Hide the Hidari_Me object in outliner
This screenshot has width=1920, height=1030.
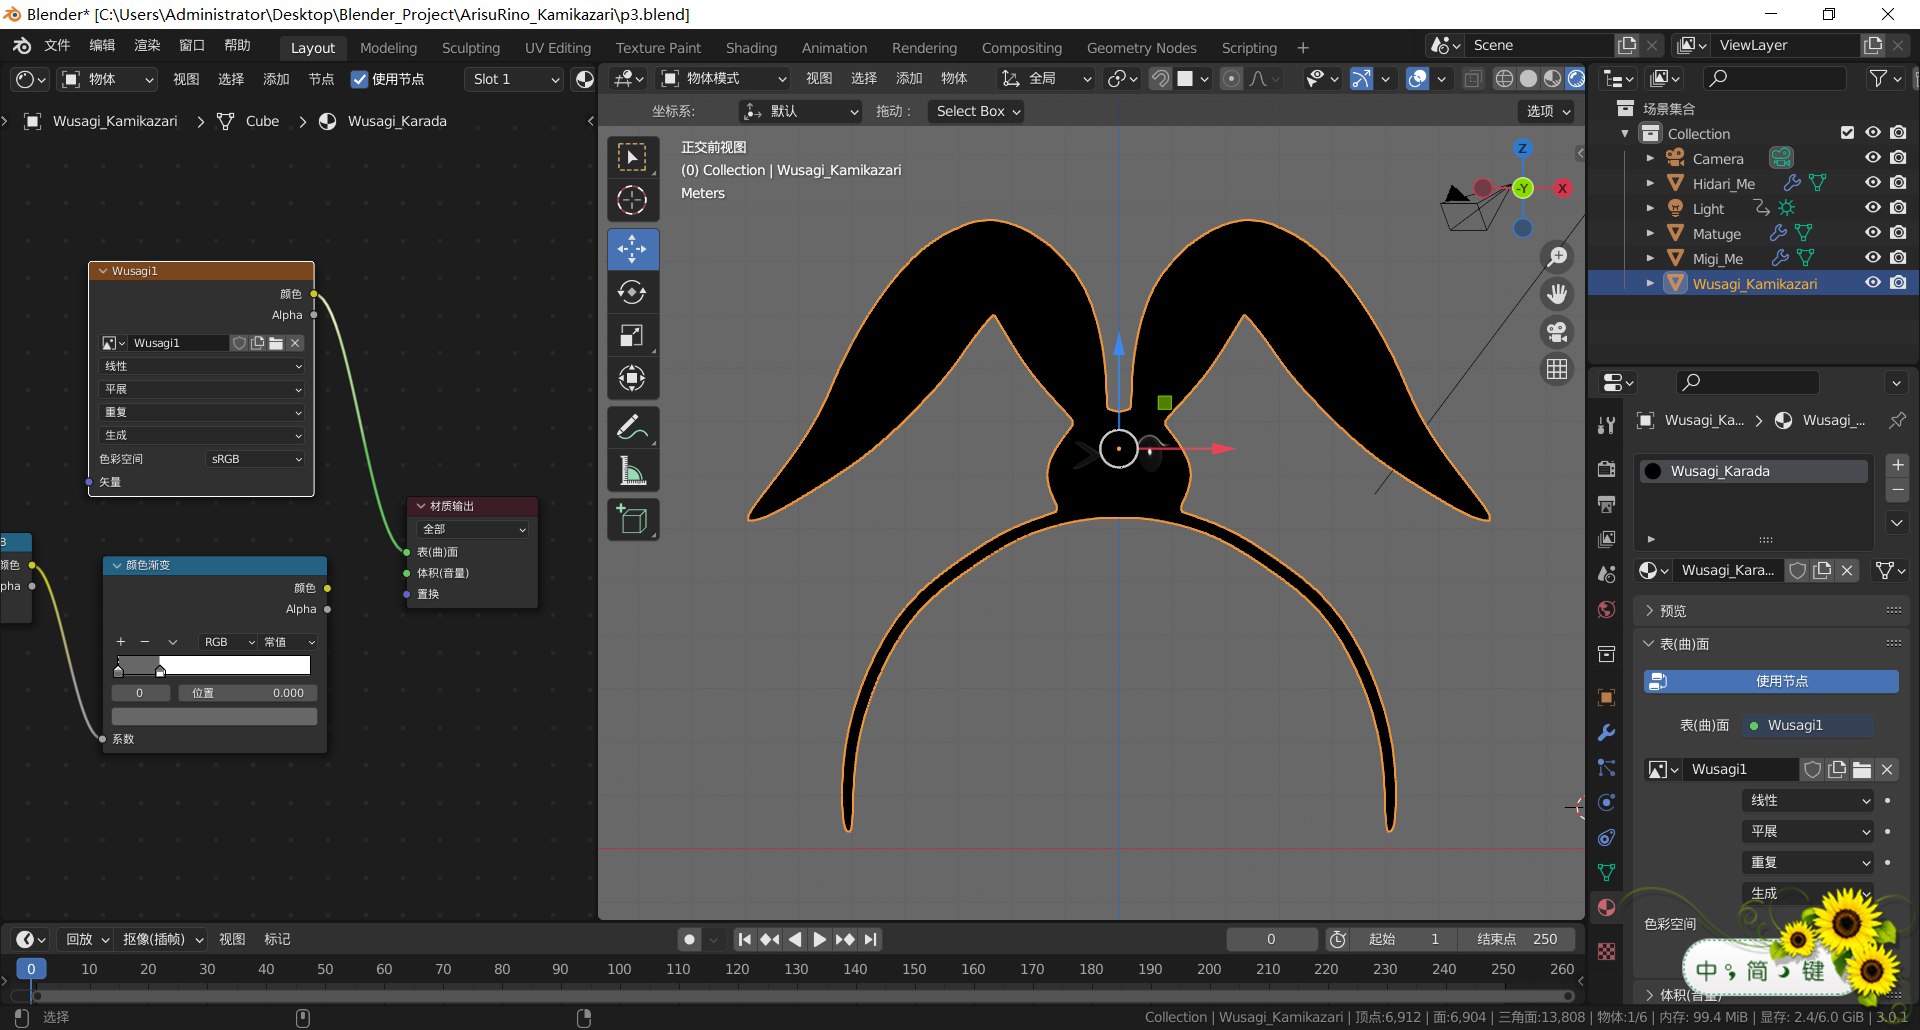(1872, 183)
